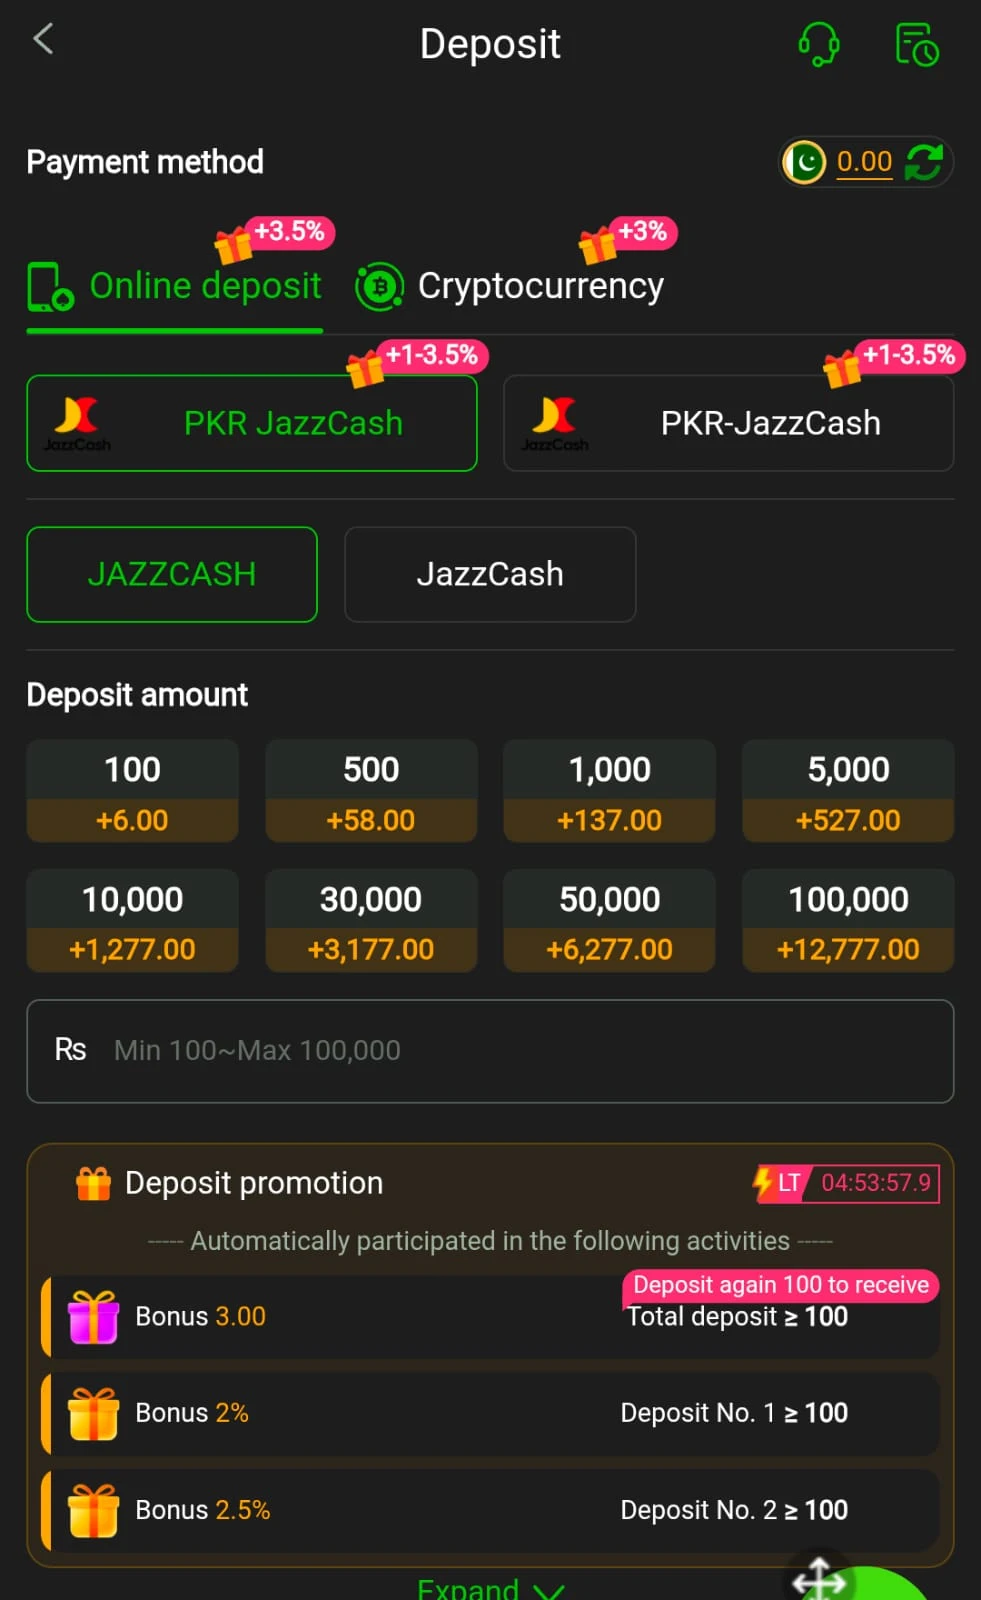Tap the pink gift Bonus 3.00 icon

tap(93, 1317)
